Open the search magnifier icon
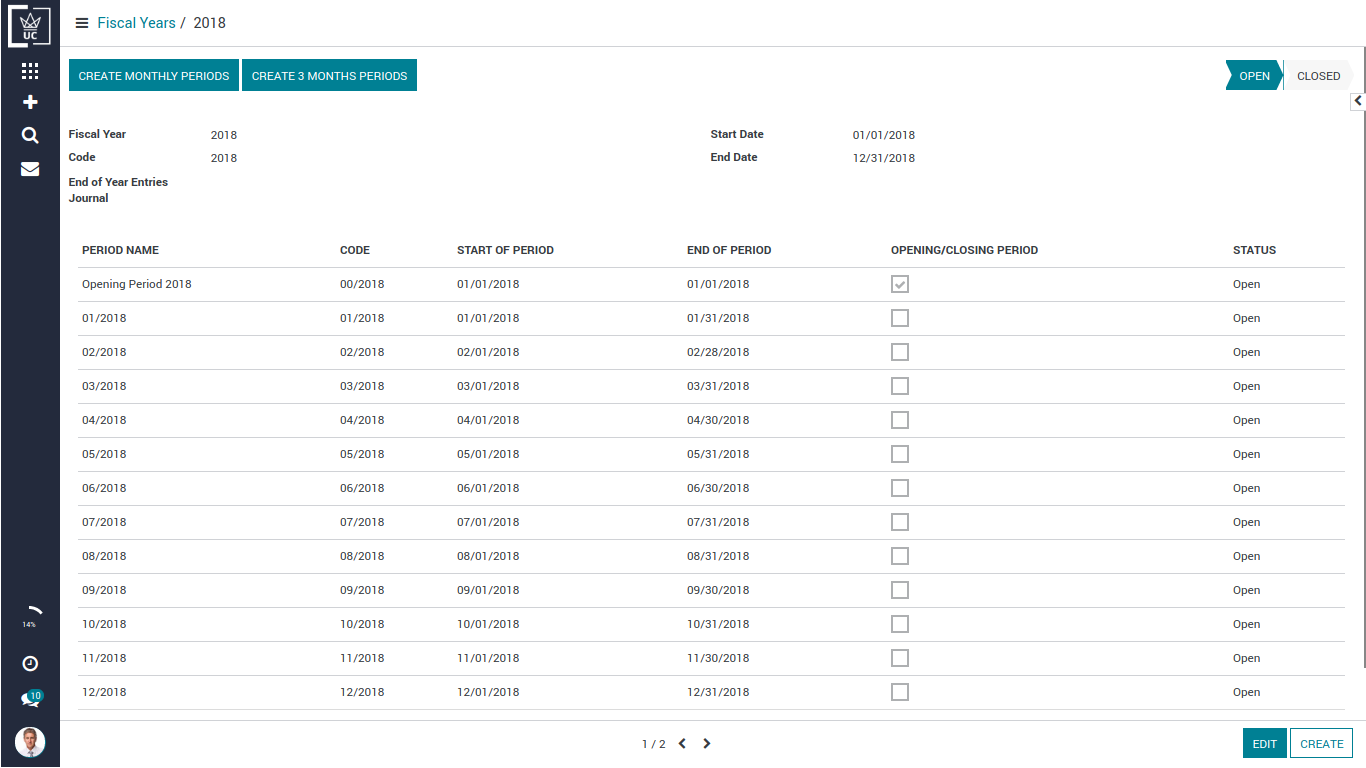 click(x=30, y=136)
